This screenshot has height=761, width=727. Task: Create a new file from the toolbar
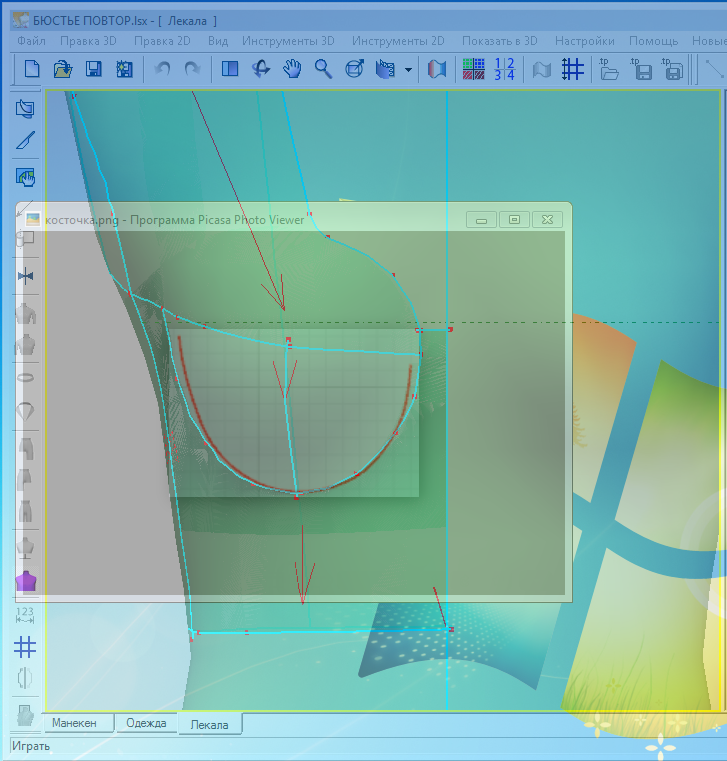(x=32, y=69)
